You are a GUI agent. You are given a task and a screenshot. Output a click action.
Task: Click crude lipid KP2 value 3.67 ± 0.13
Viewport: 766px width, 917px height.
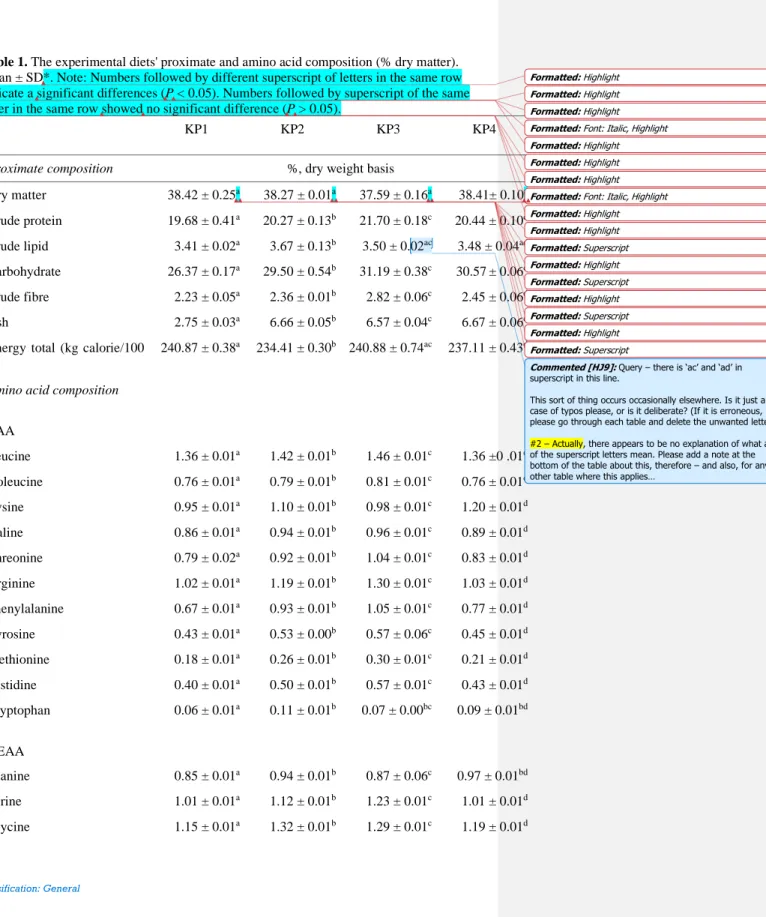click(303, 246)
